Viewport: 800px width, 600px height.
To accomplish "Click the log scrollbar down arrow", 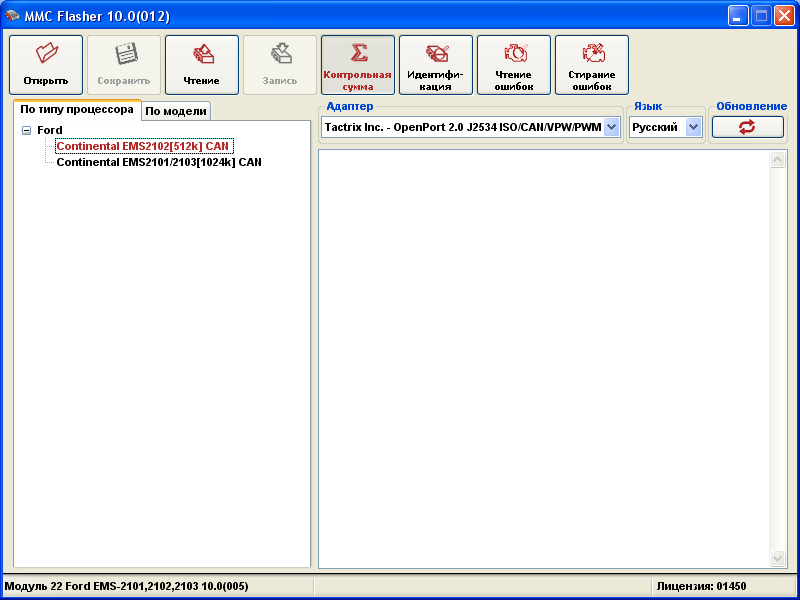I will pos(777,558).
